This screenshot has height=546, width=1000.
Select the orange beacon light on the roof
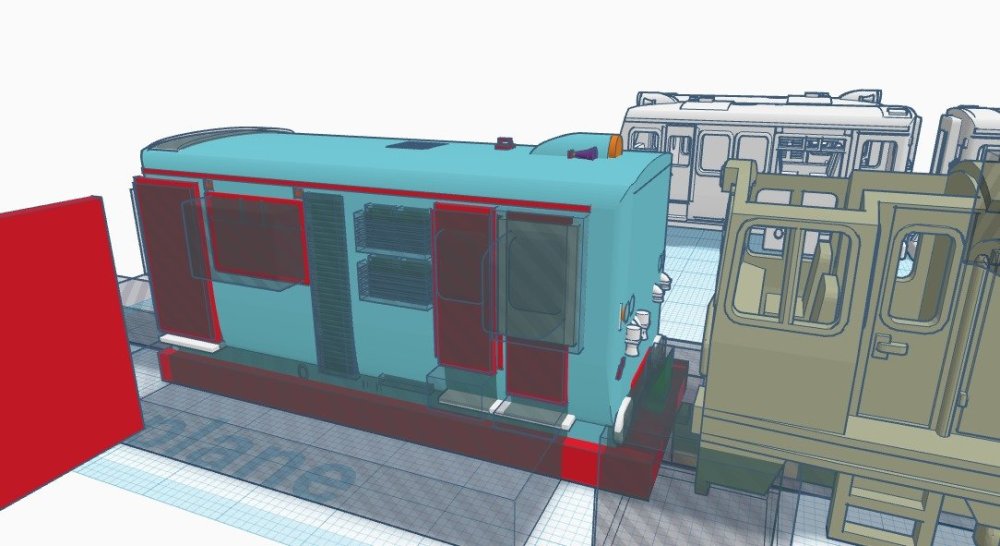(614, 146)
